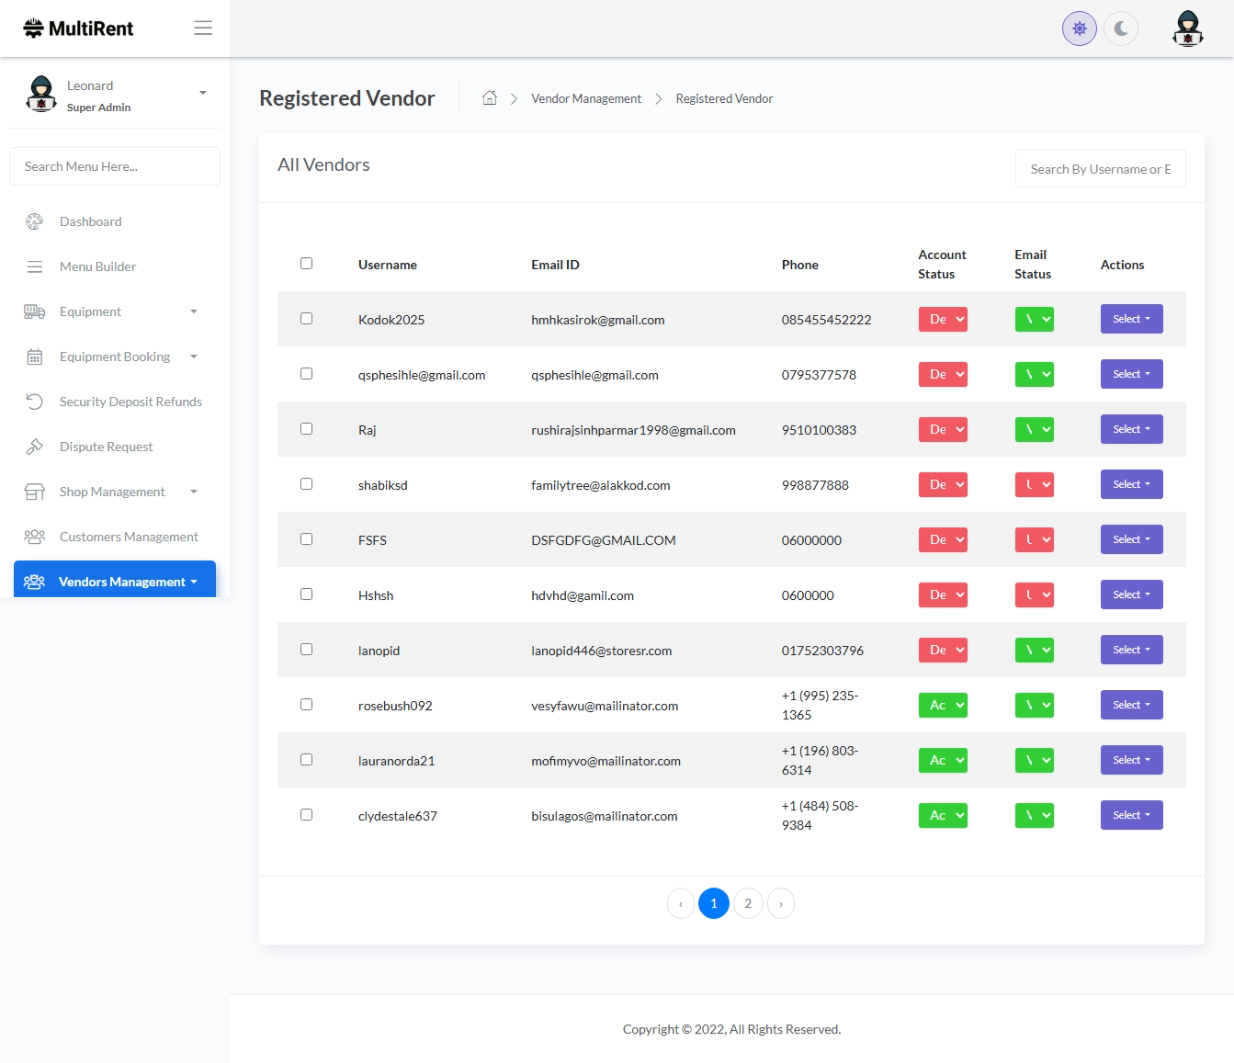The width and height of the screenshot is (1234, 1063).
Task: Open the user avatar in top-right corner
Action: click(x=1187, y=29)
